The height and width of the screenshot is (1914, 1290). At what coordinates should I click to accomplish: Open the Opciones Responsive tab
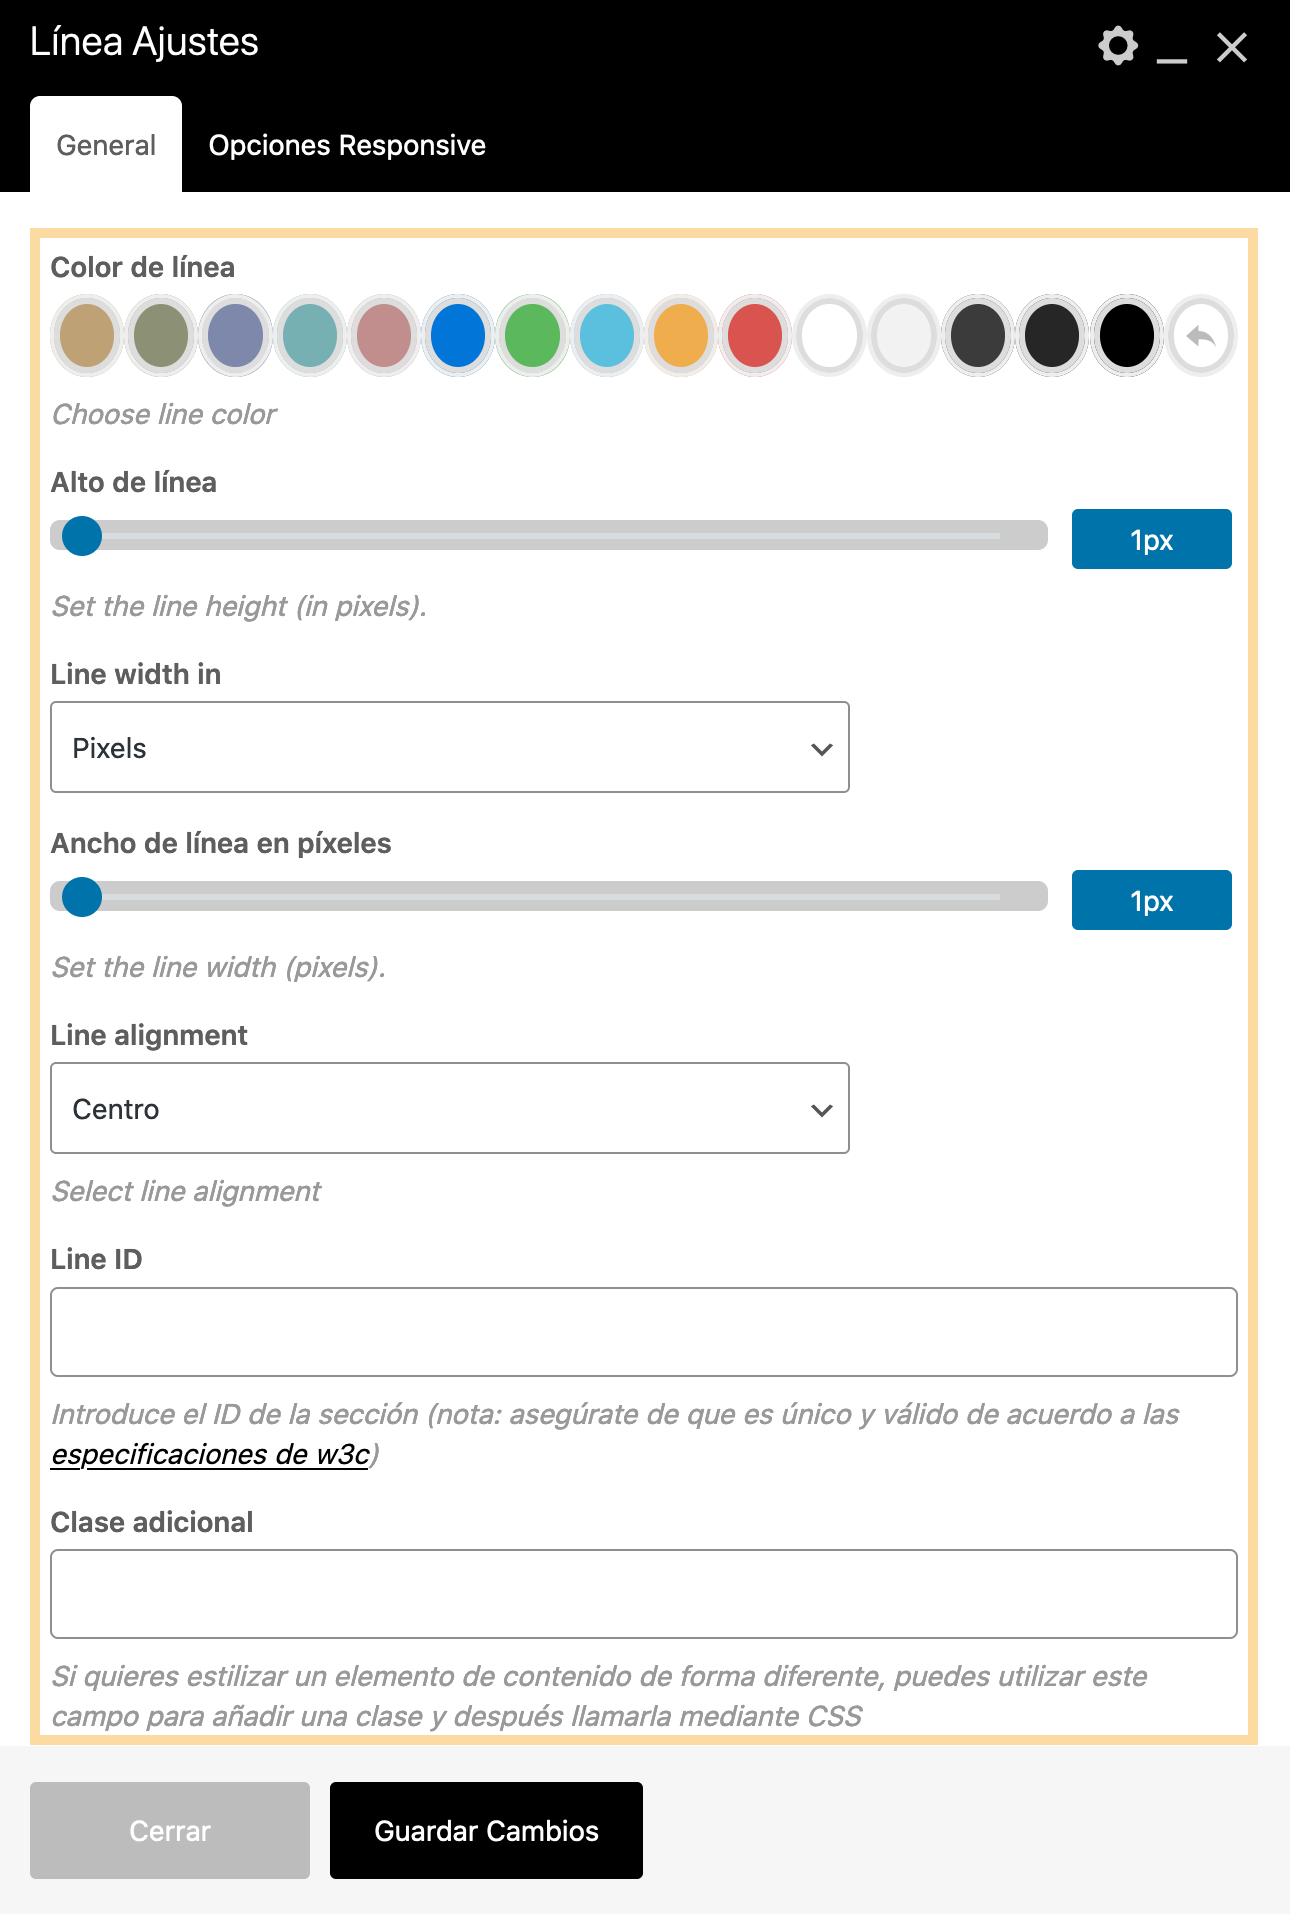tap(347, 145)
